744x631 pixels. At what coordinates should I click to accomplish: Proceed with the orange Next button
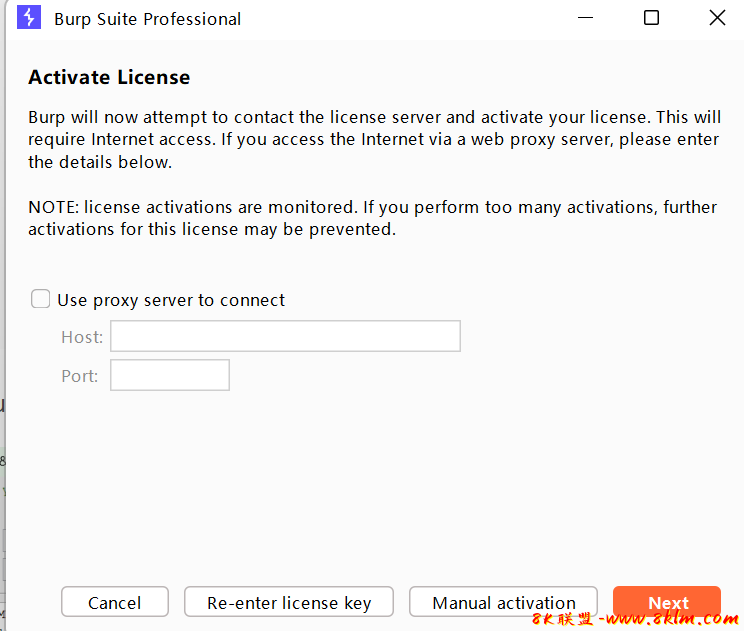coord(667,601)
